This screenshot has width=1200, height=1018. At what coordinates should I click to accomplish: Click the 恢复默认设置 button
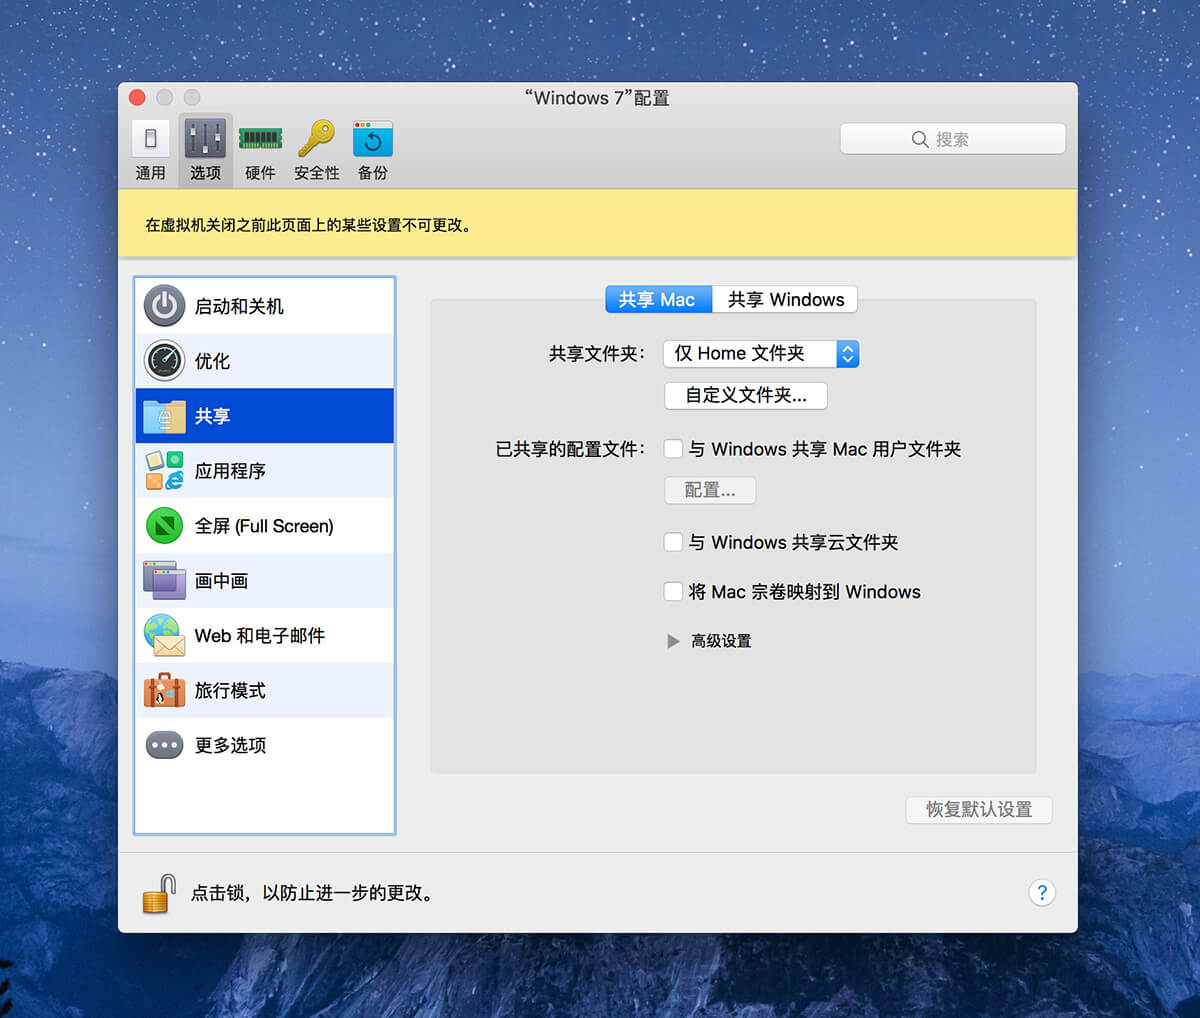coord(979,810)
